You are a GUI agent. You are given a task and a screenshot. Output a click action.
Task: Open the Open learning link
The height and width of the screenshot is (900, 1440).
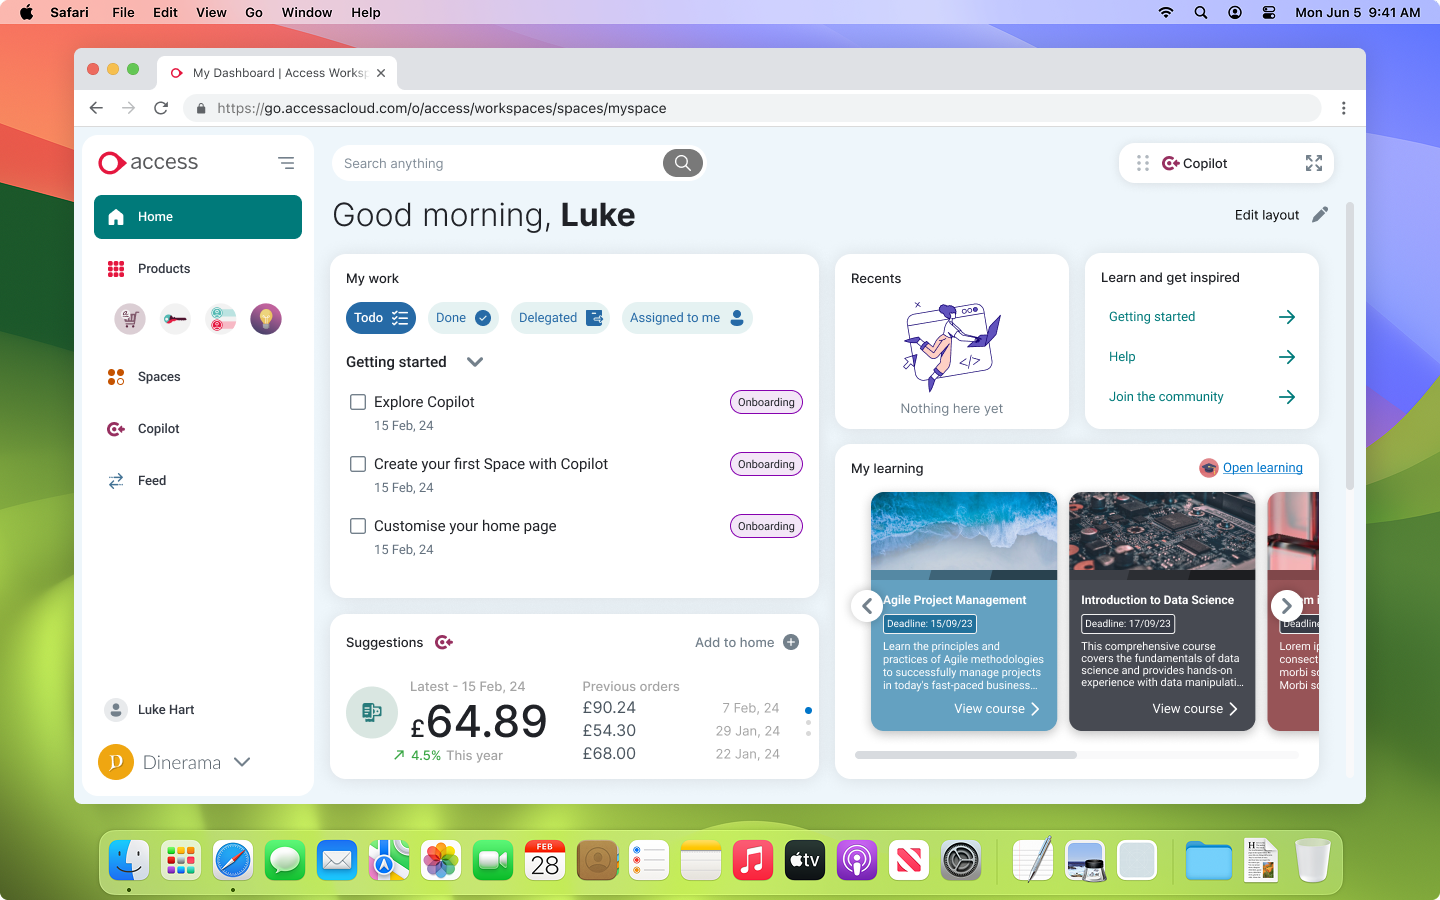[x=1262, y=468]
